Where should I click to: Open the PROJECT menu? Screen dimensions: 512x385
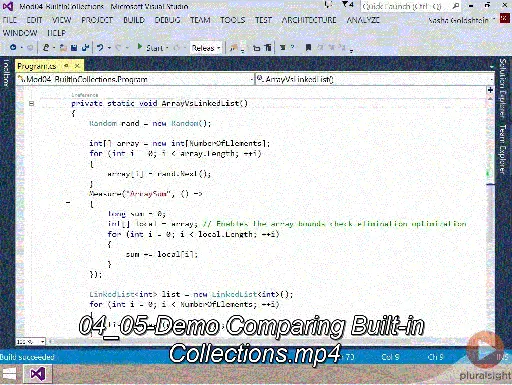pos(97,20)
